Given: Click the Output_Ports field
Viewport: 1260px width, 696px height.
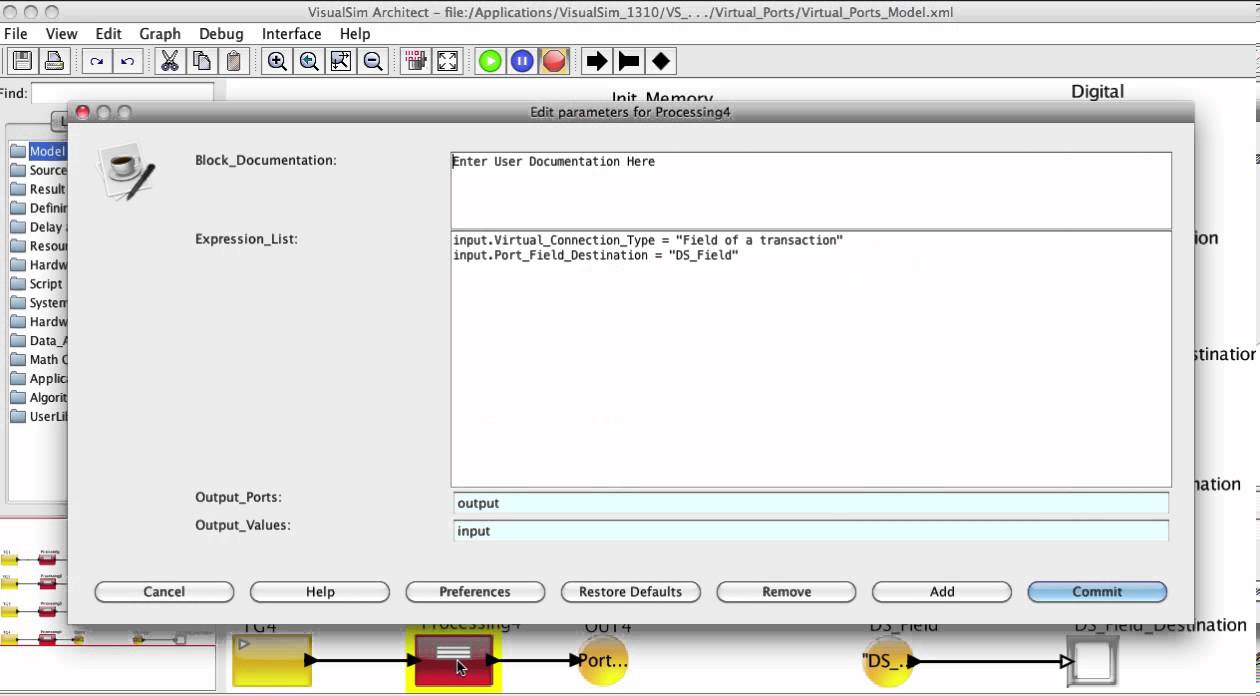Looking at the screenshot, I should click(x=811, y=503).
